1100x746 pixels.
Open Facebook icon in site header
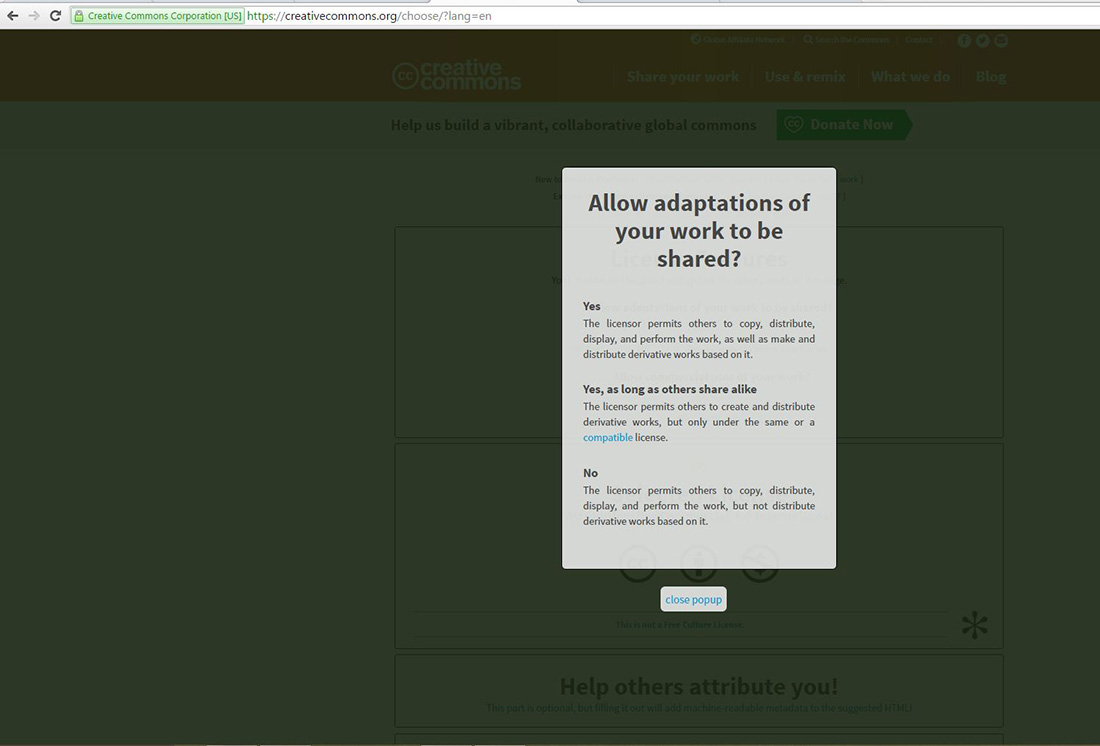(965, 41)
